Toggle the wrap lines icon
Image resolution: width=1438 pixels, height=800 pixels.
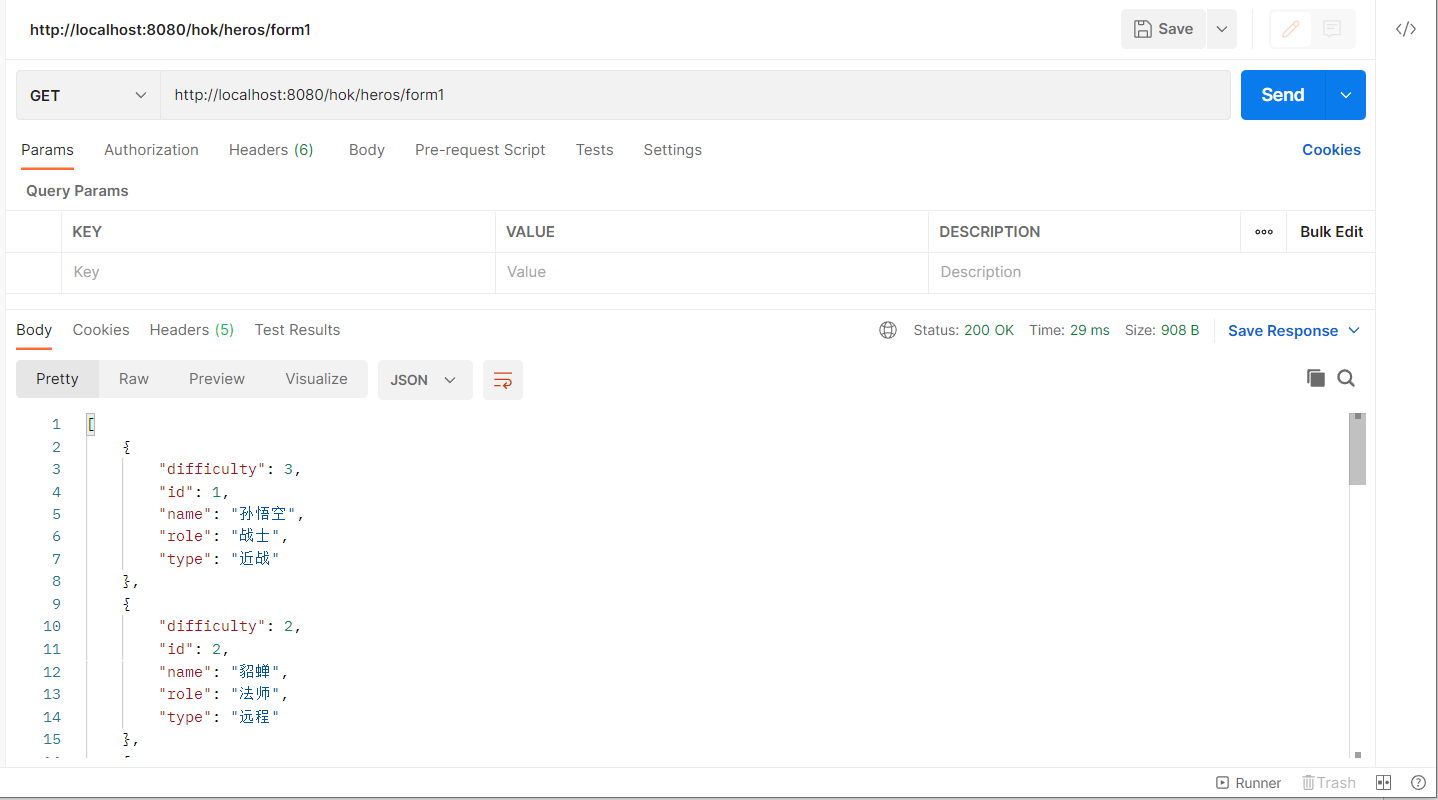coord(503,380)
